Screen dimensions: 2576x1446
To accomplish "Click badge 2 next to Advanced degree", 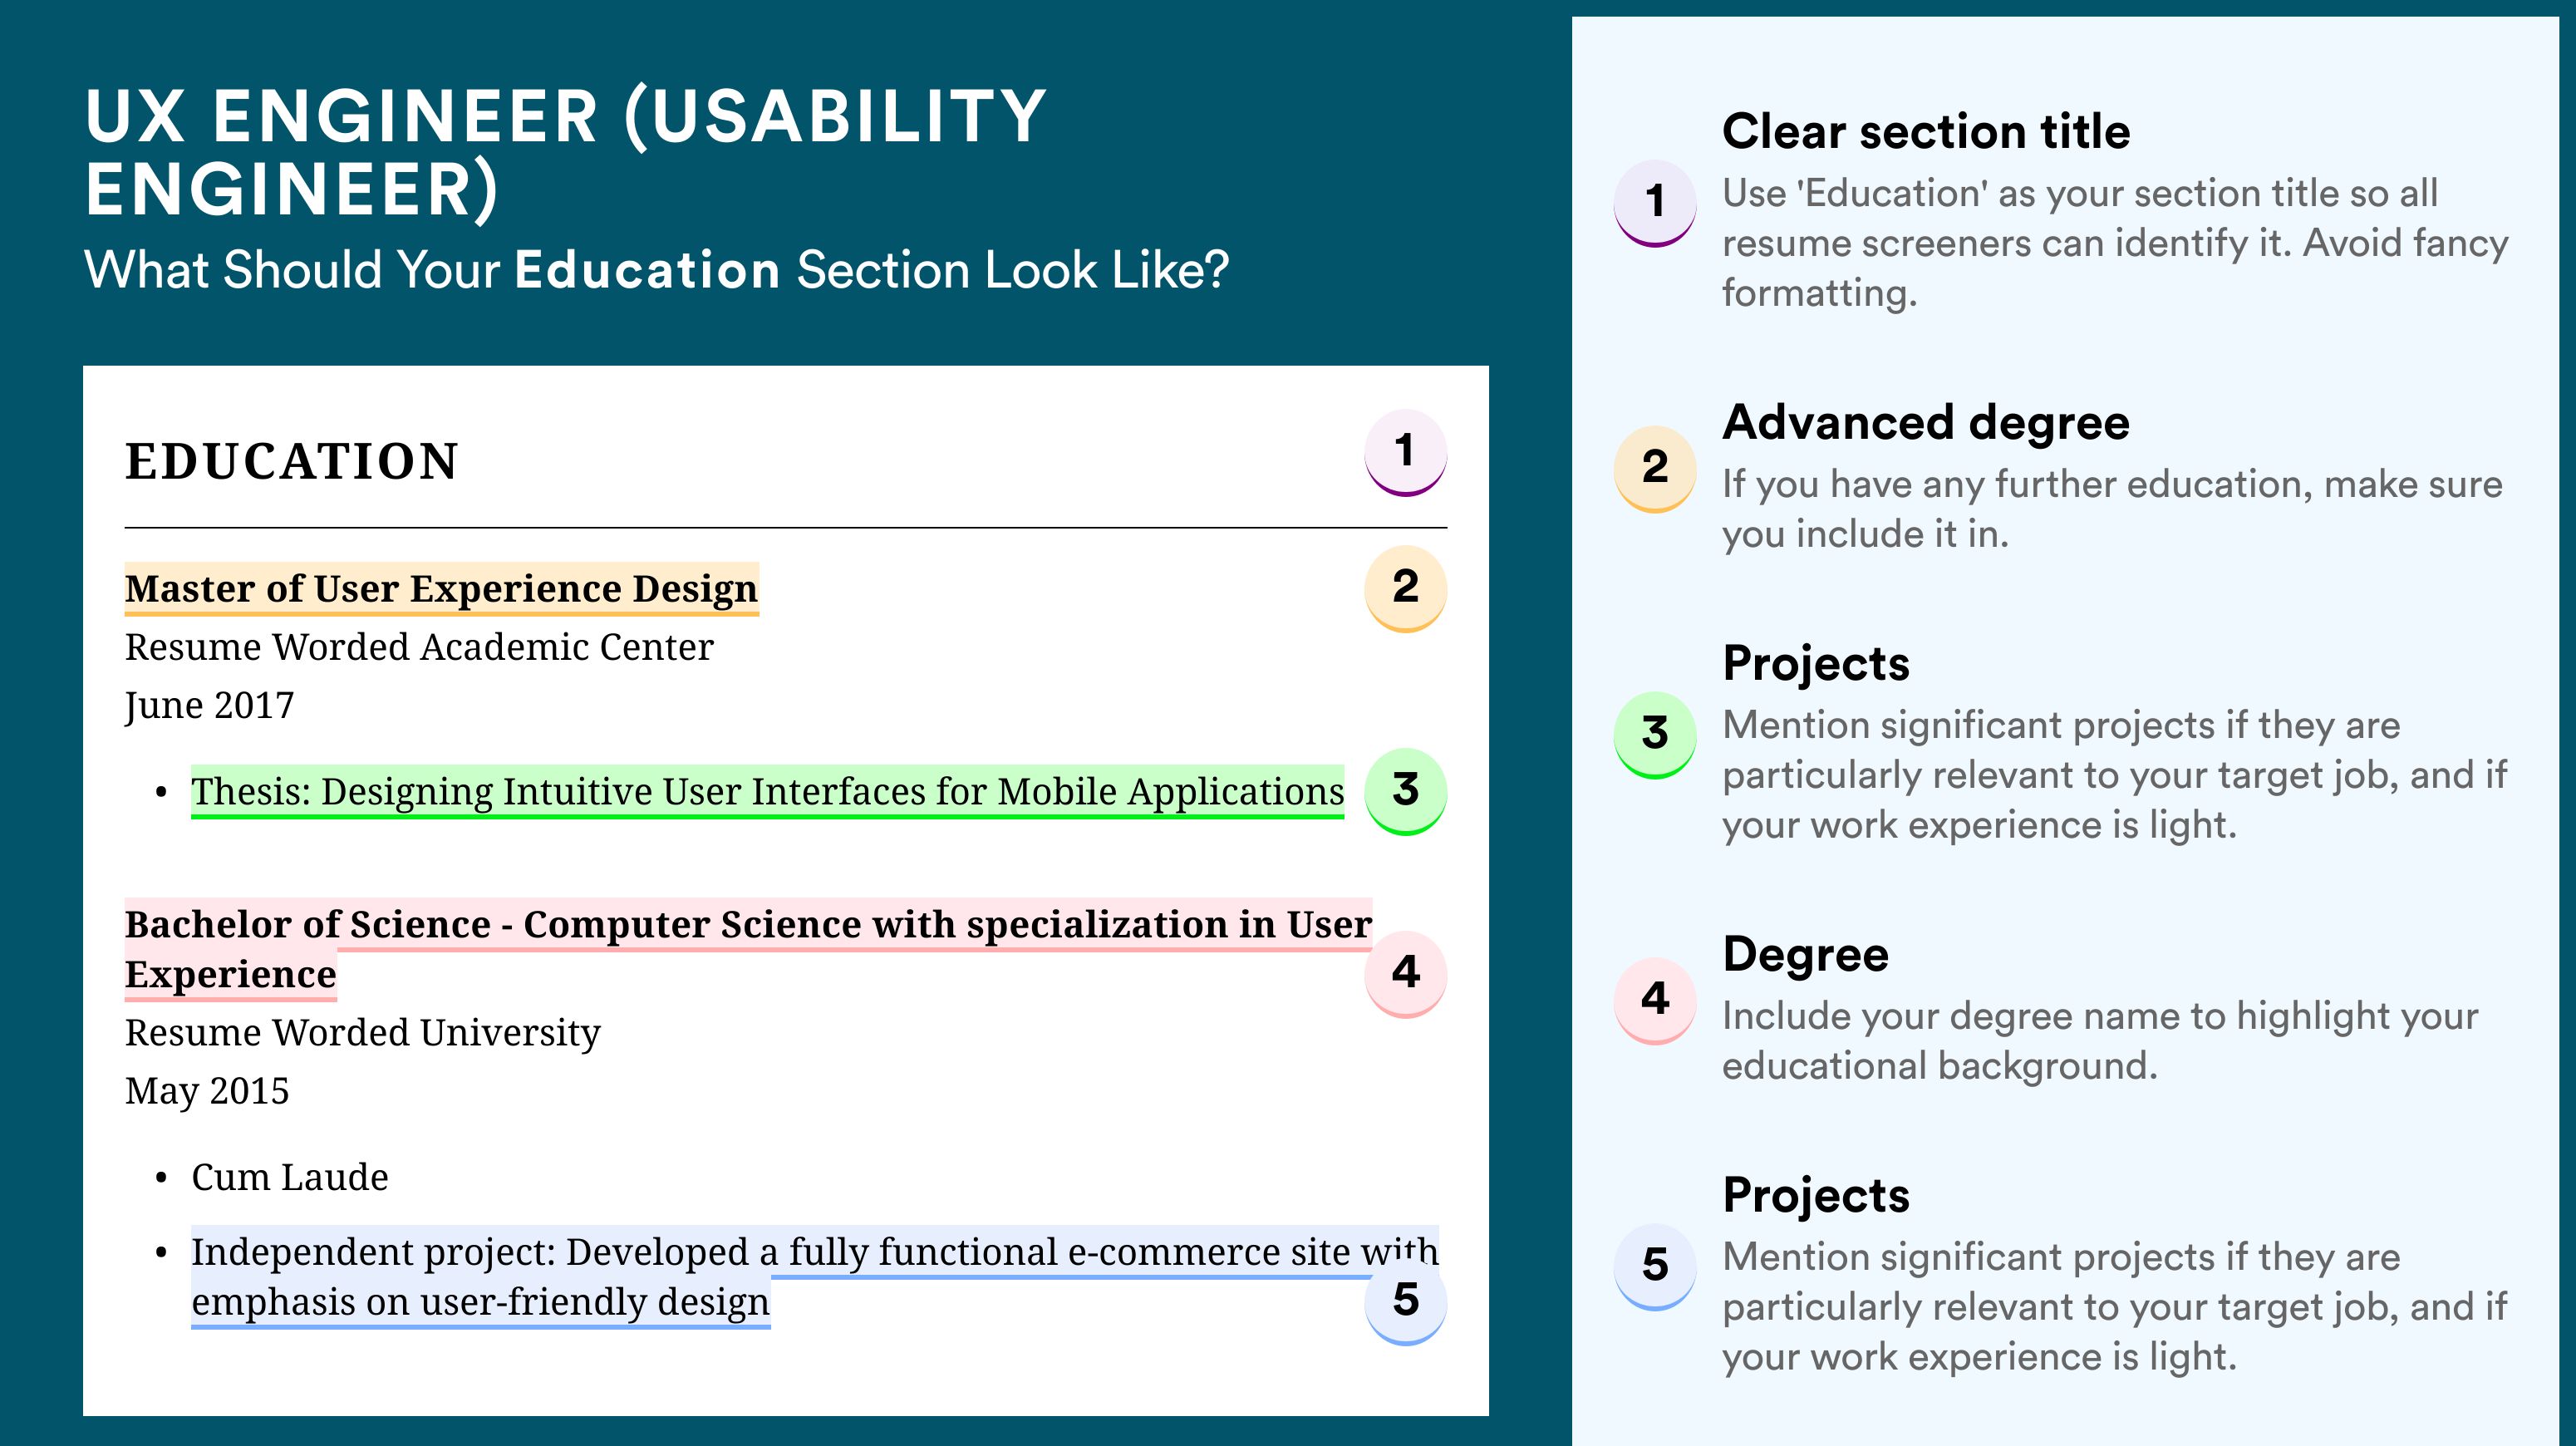I will pyautogui.click(x=1655, y=469).
